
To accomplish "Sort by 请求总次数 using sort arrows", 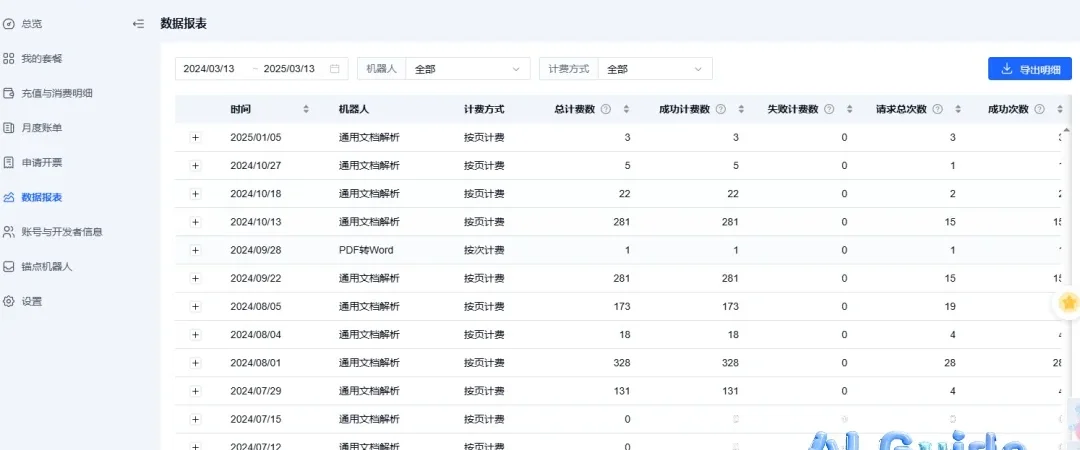I will click(958, 109).
